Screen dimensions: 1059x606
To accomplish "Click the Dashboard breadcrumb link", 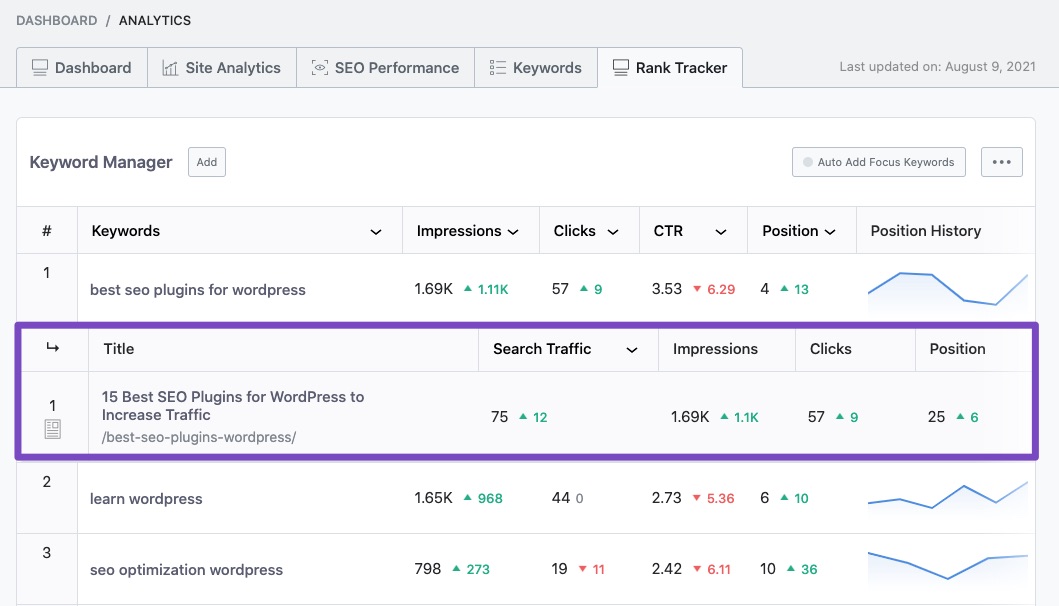I will point(56,20).
